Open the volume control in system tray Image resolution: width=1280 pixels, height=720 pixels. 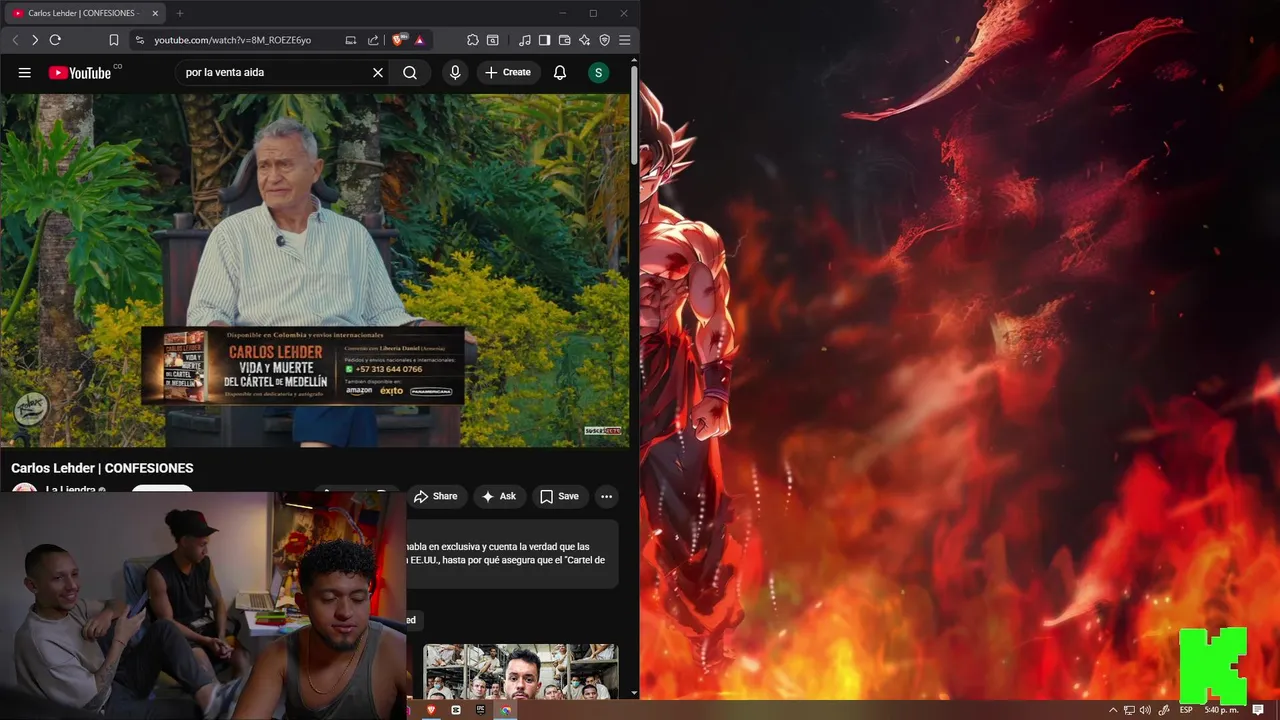coord(1145,710)
